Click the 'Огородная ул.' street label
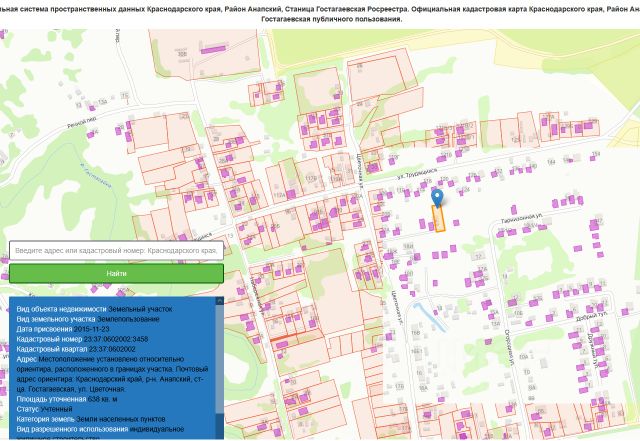The height and width of the screenshot is (441, 640). point(508,347)
